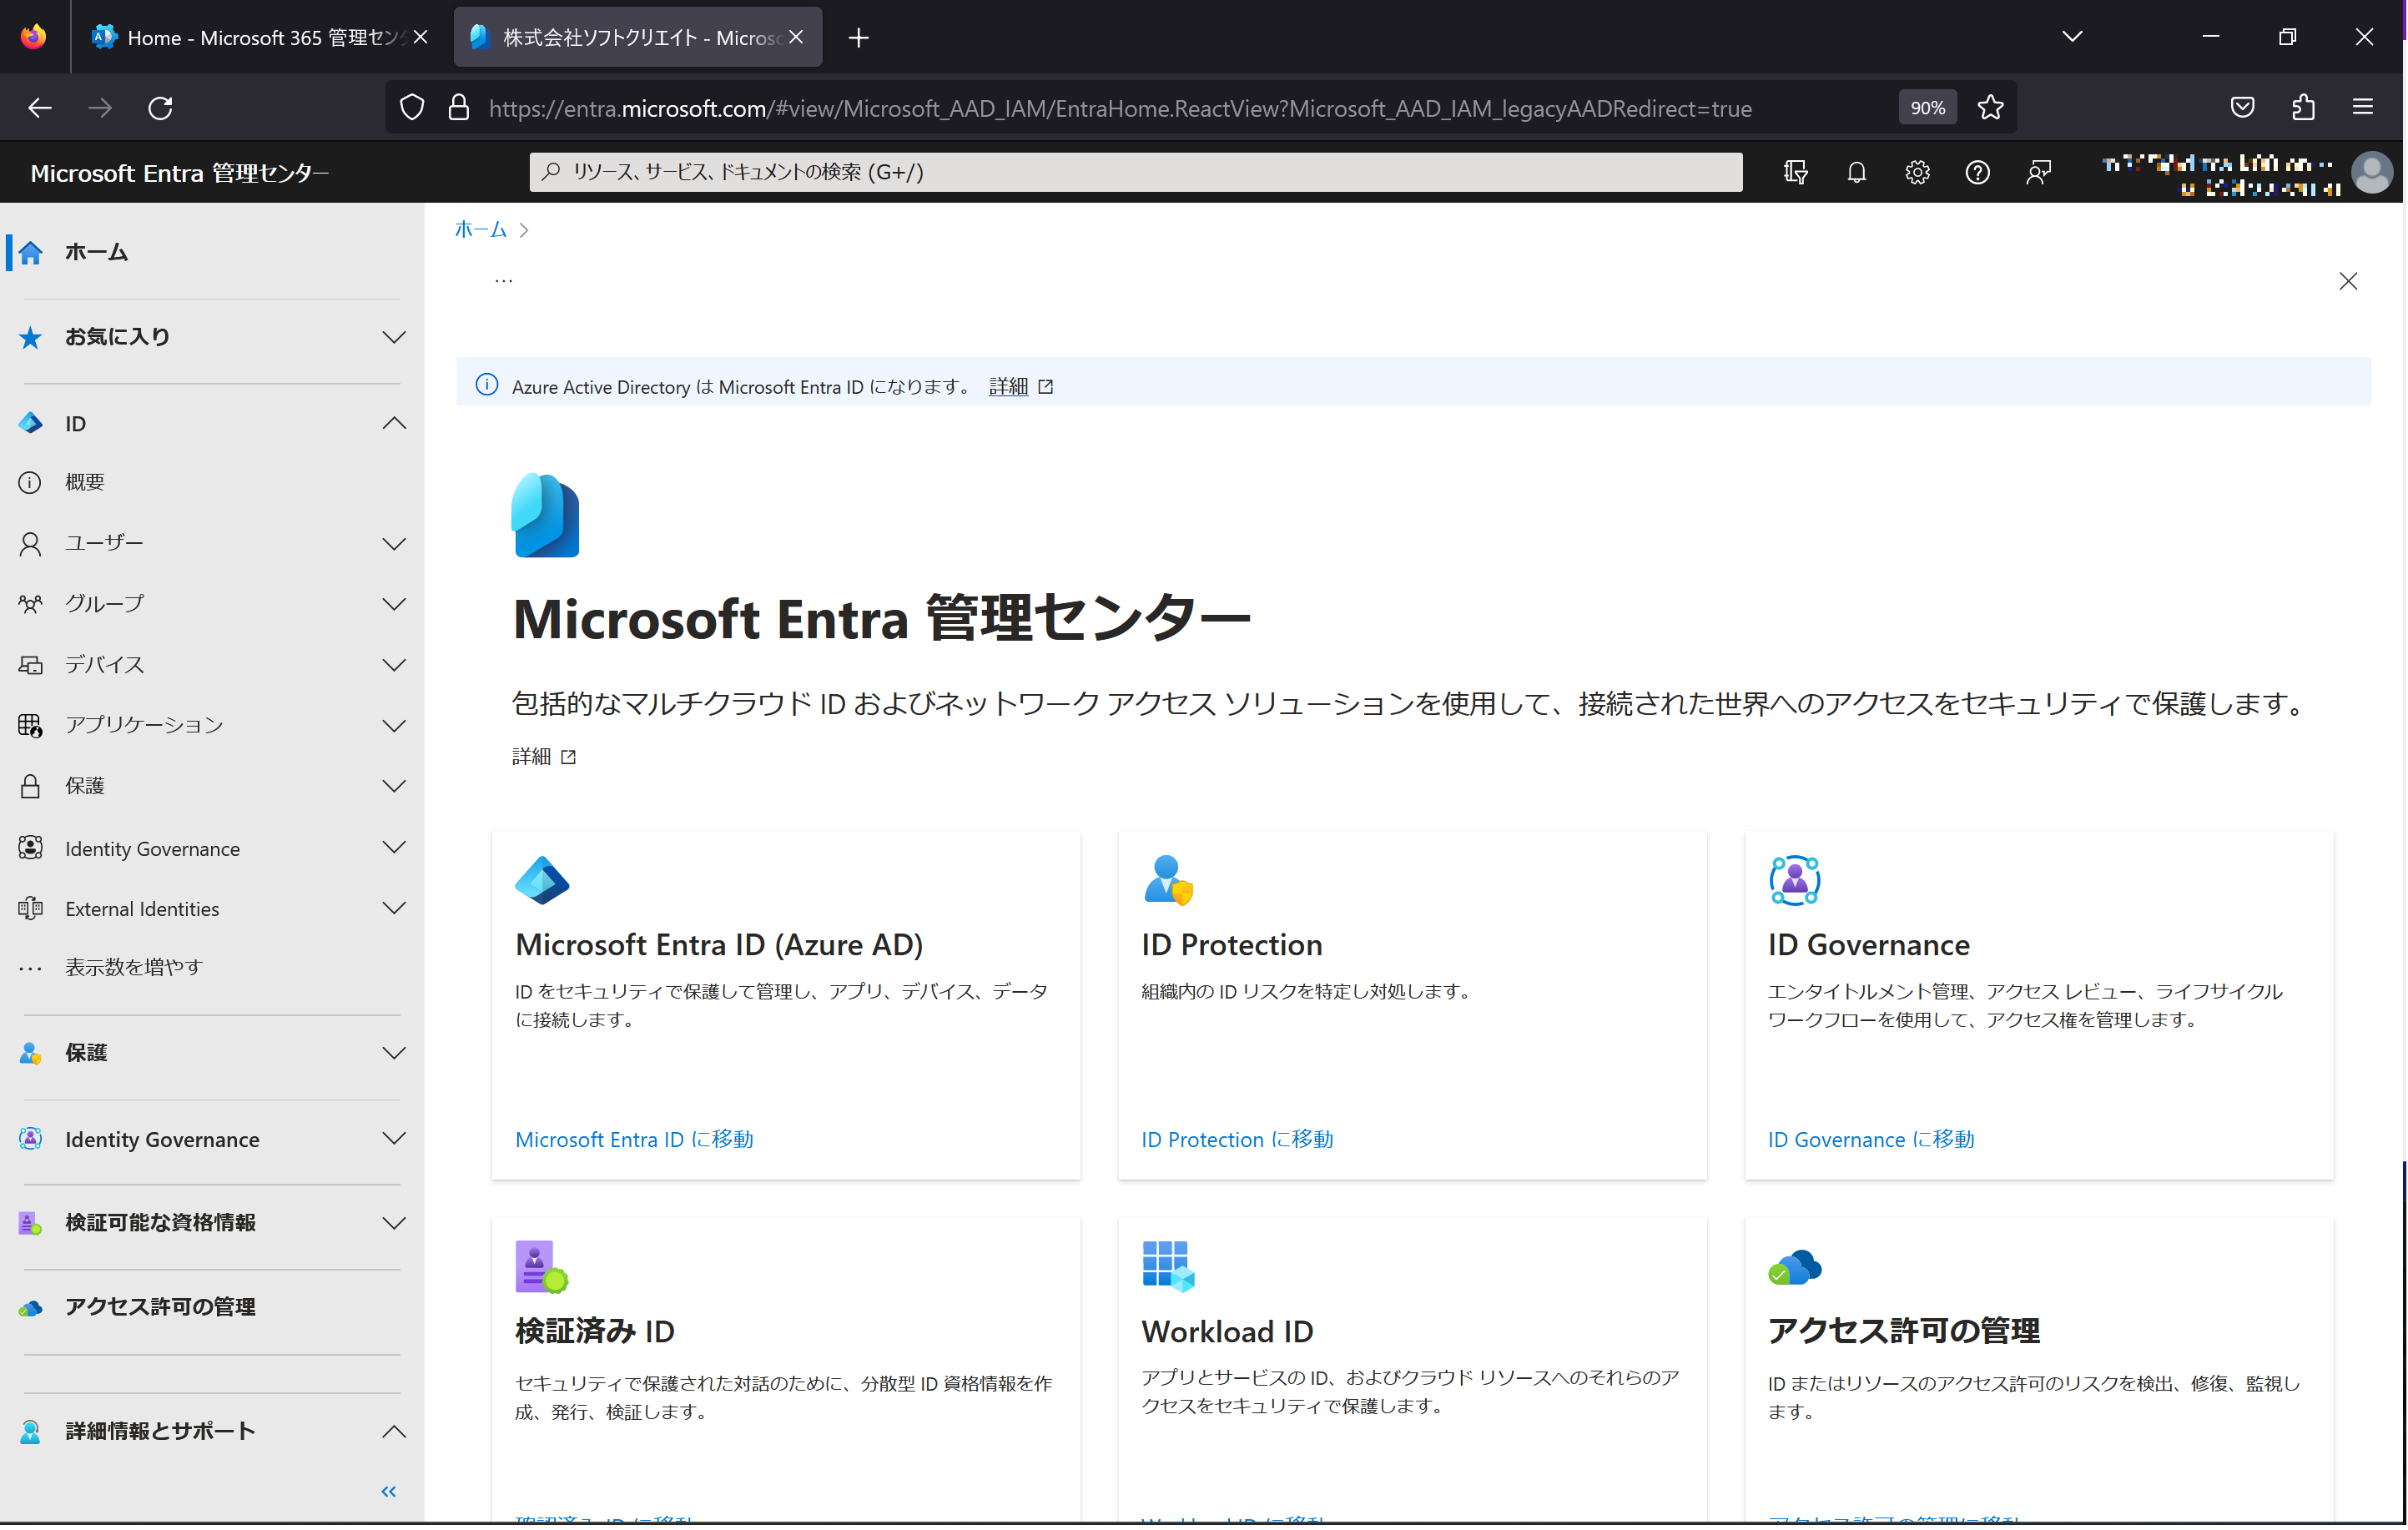2408x1530 pixels.
Task: Click the 検証済み ID card icon
Action: (542, 1267)
